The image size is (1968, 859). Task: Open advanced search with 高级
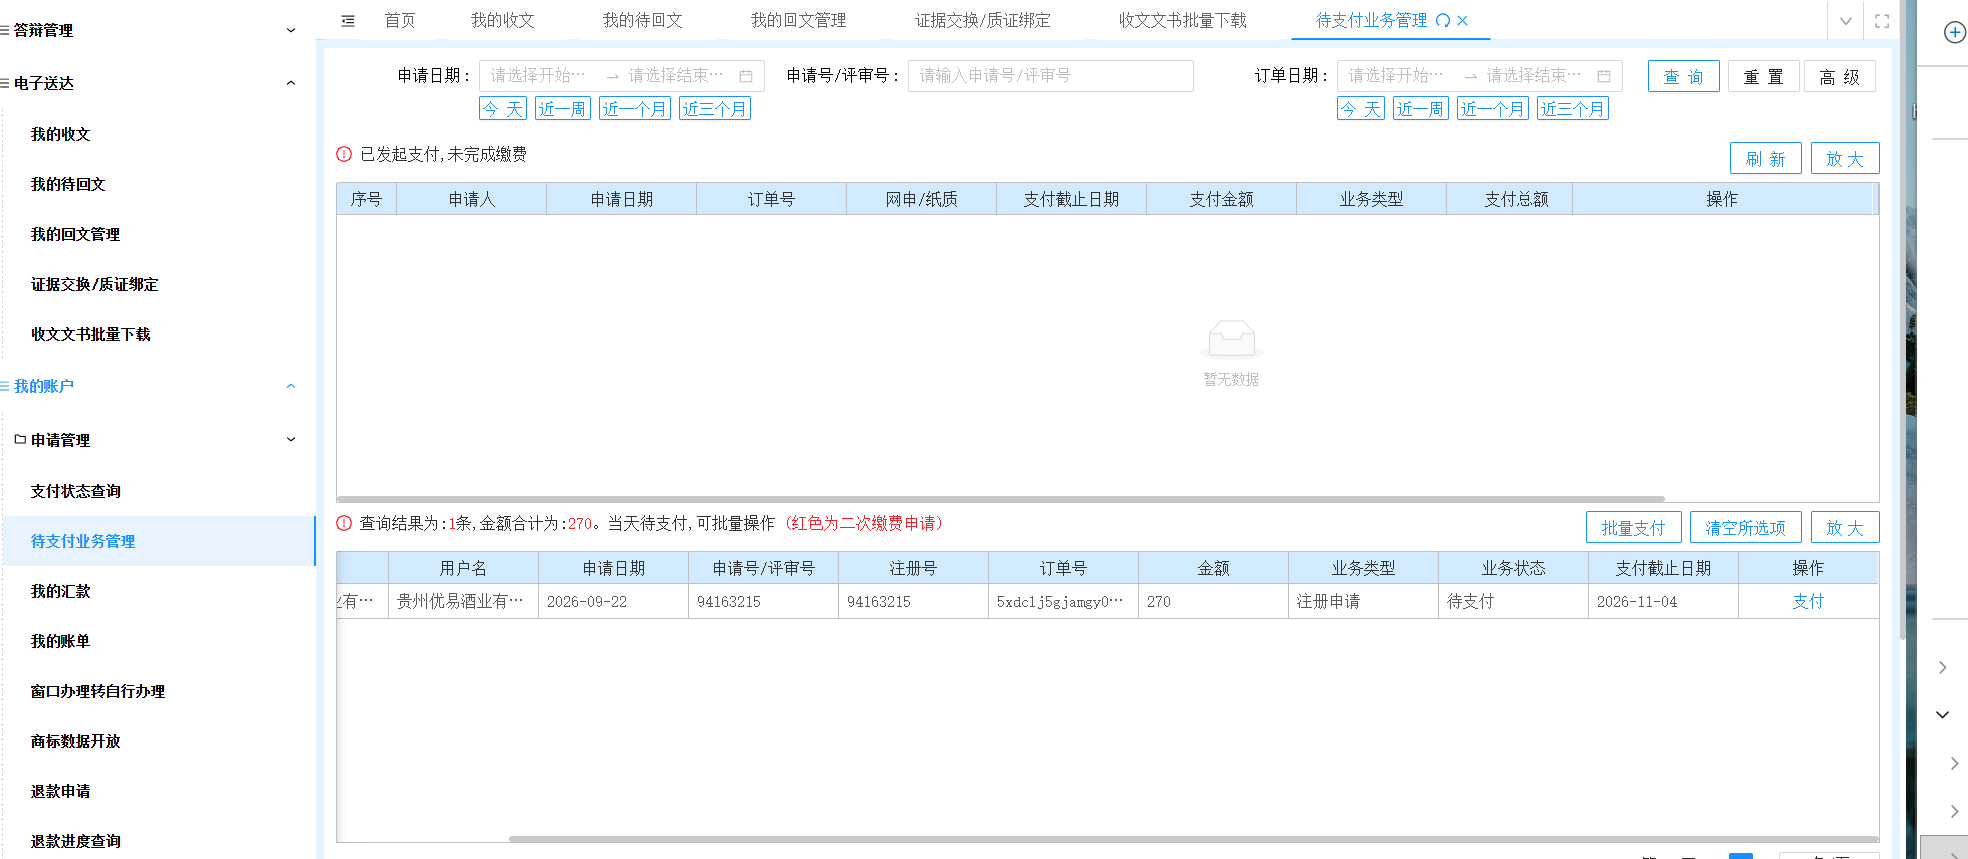pyautogui.click(x=1840, y=77)
